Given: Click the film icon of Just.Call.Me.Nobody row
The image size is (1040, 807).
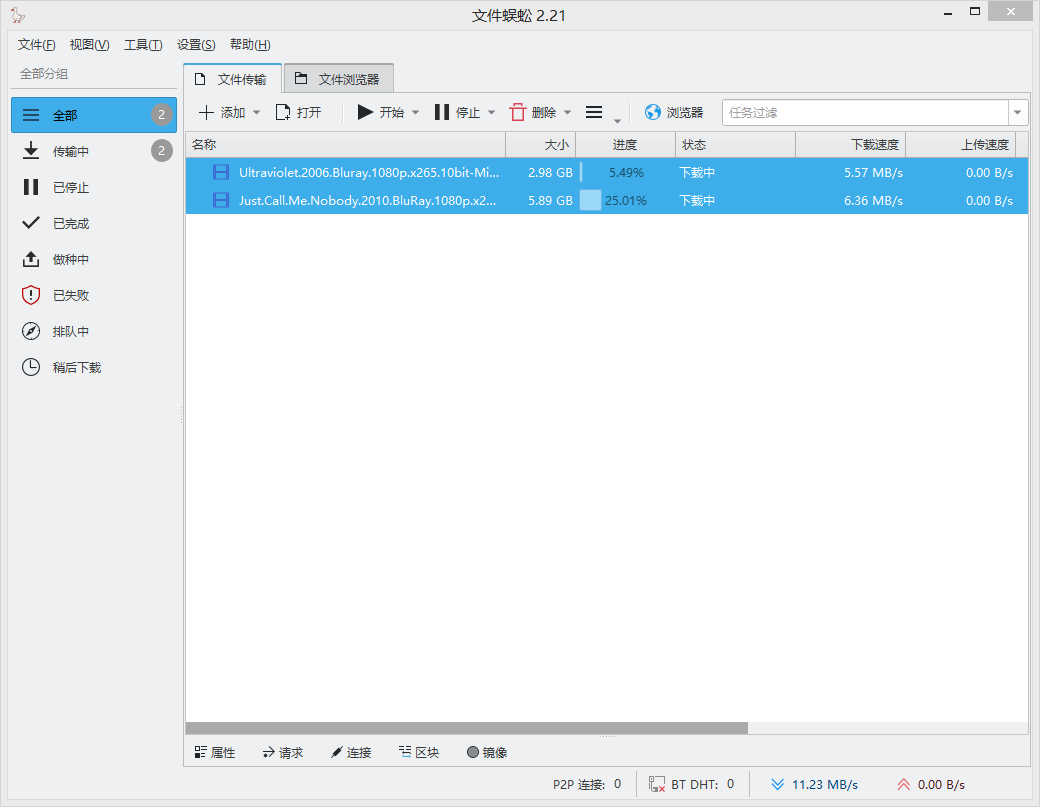Looking at the screenshot, I should pyautogui.click(x=221, y=200).
